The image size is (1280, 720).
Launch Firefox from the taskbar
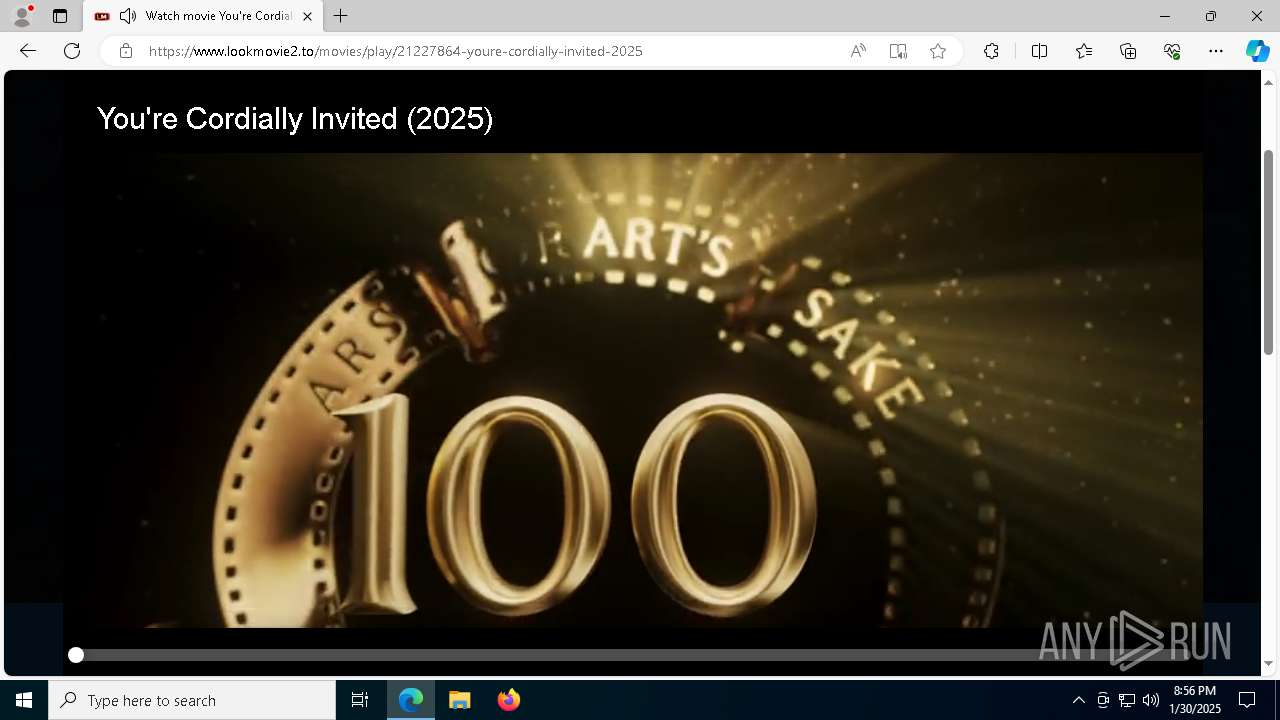tap(508, 700)
